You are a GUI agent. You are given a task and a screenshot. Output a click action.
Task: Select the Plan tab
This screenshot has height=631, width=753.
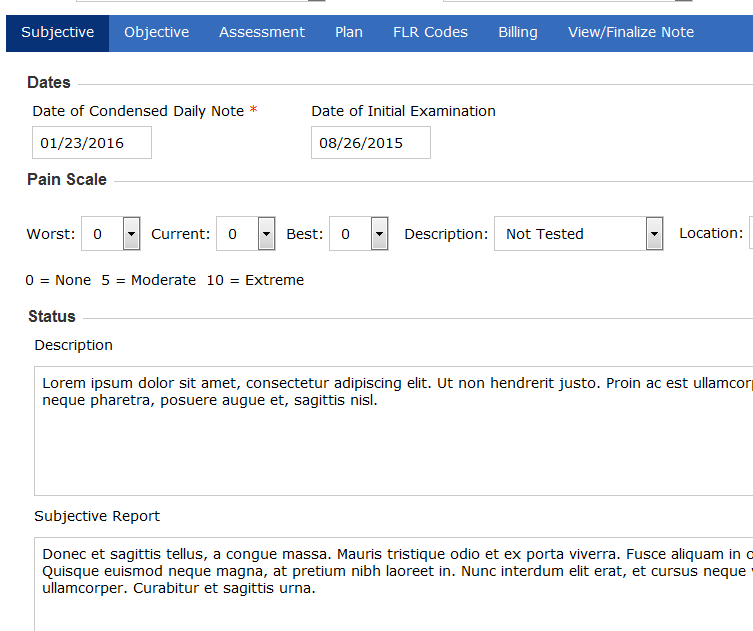tap(349, 32)
